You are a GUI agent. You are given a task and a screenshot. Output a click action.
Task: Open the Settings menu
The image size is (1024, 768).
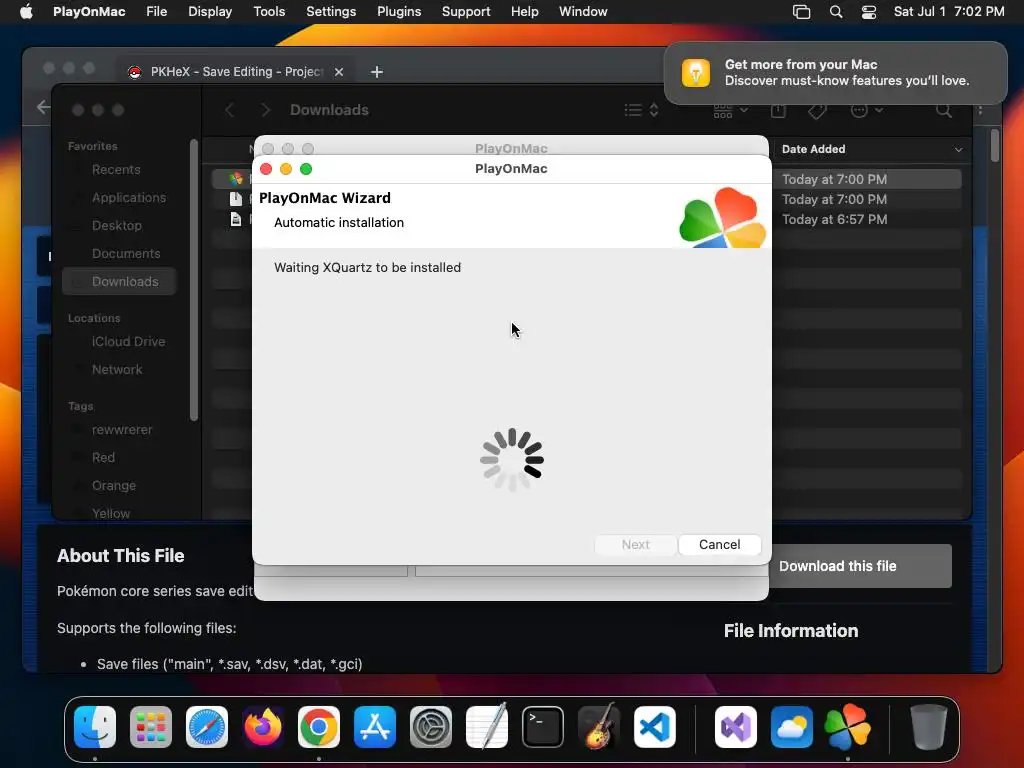coord(331,12)
